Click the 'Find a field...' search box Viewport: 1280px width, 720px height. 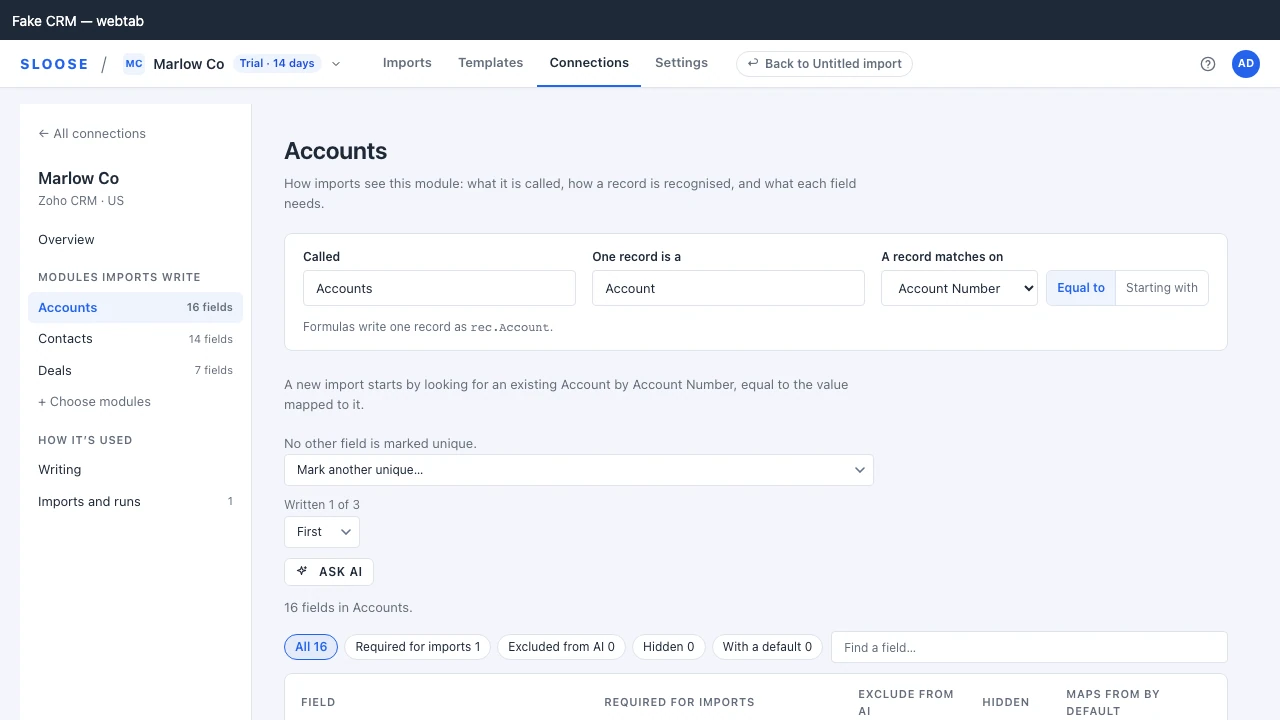(x=1029, y=647)
